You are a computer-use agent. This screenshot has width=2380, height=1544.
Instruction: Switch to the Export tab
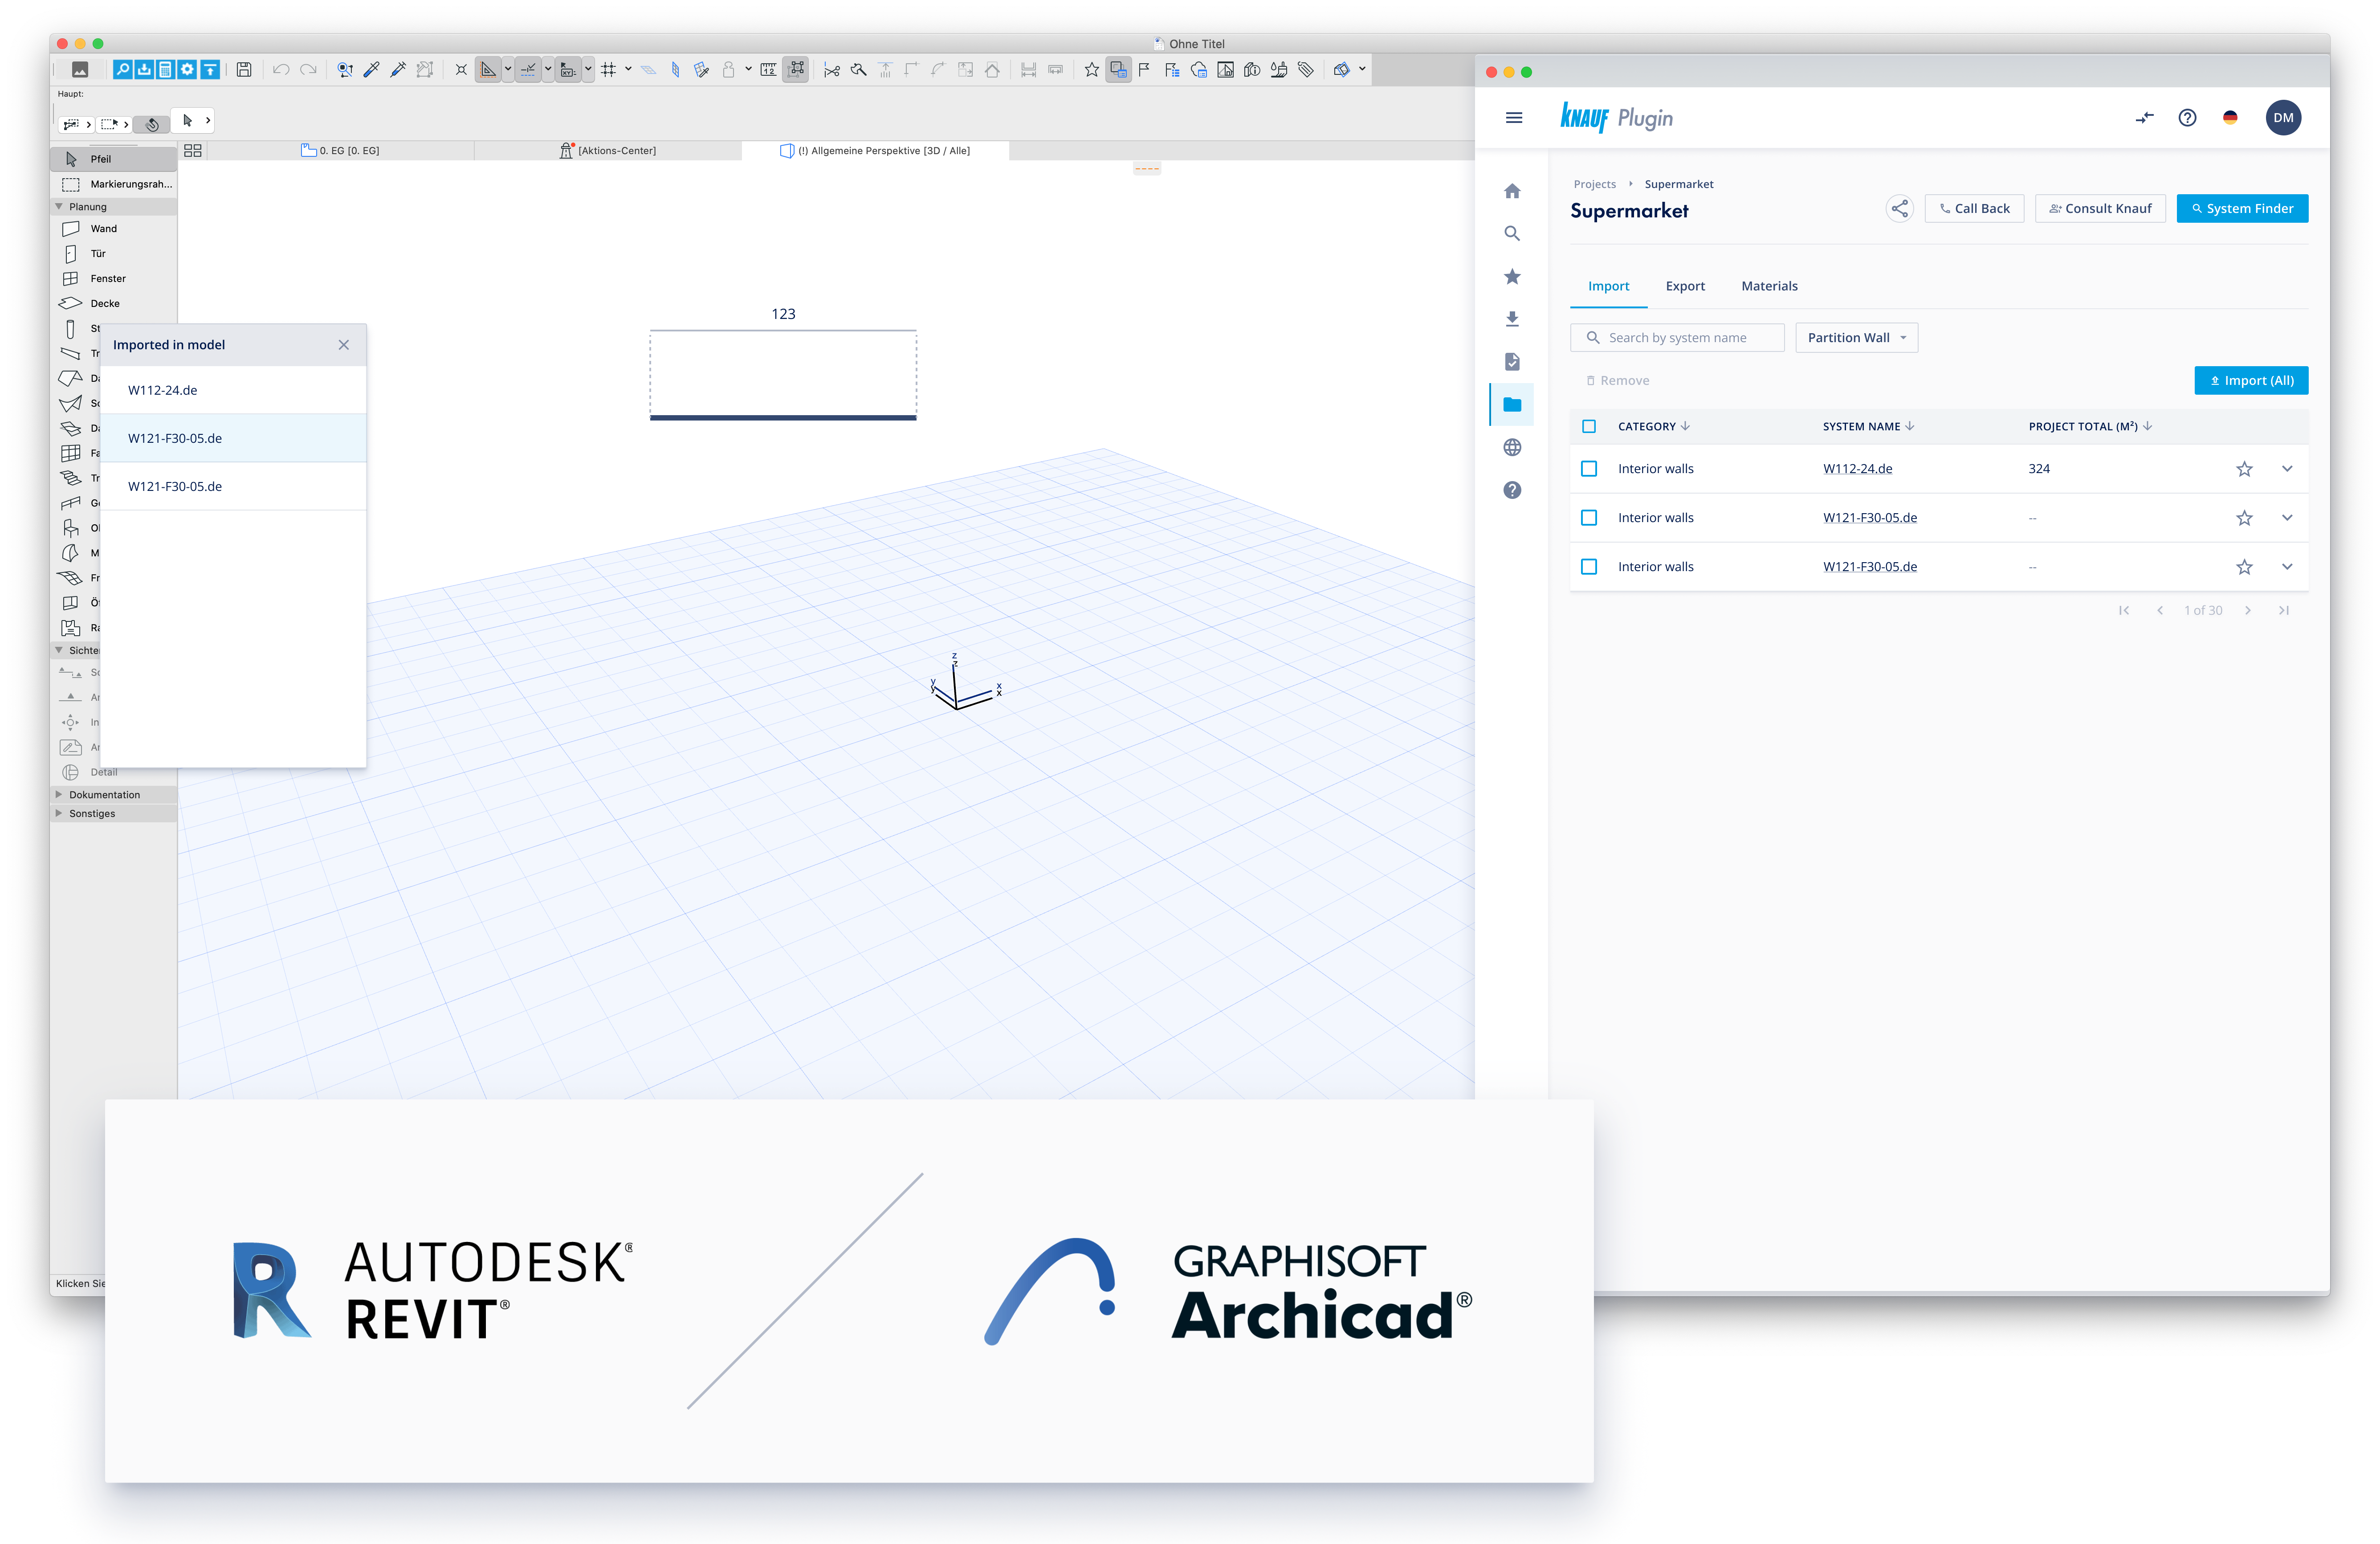pos(1685,287)
